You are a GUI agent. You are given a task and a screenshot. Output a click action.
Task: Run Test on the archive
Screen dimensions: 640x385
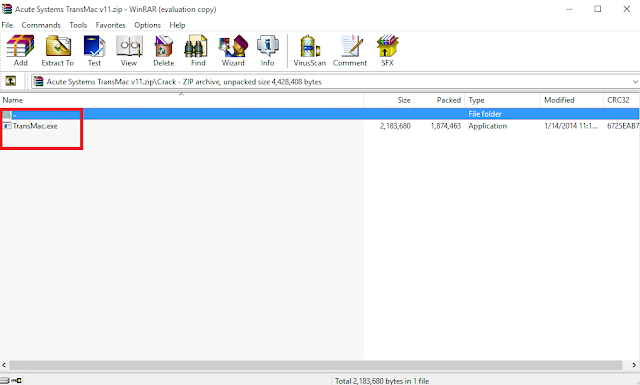coord(94,50)
